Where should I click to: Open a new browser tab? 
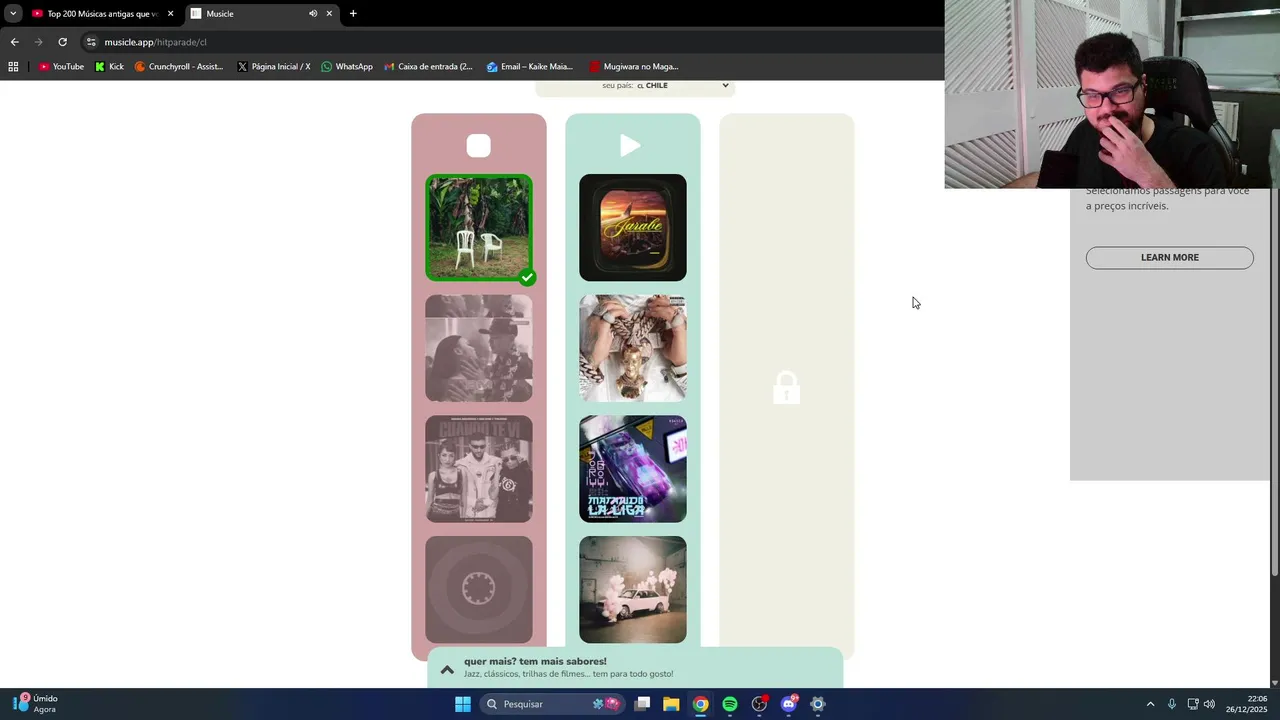click(x=353, y=14)
